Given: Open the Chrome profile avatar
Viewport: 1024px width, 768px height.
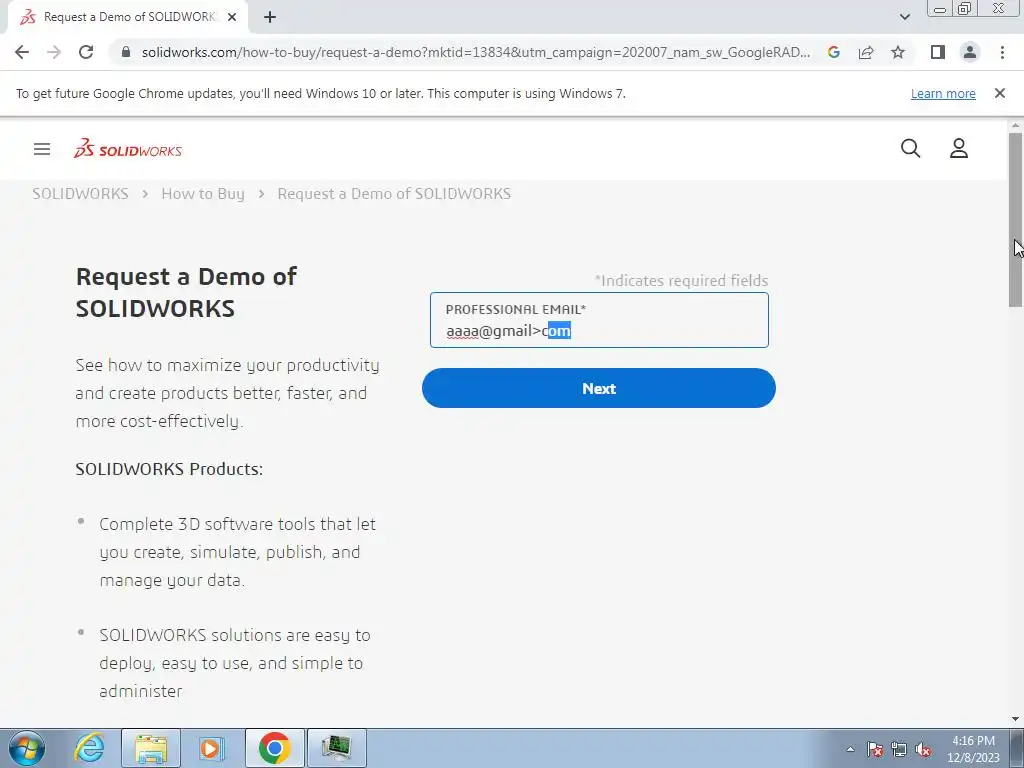Looking at the screenshot, I should [x=970, y=52].
